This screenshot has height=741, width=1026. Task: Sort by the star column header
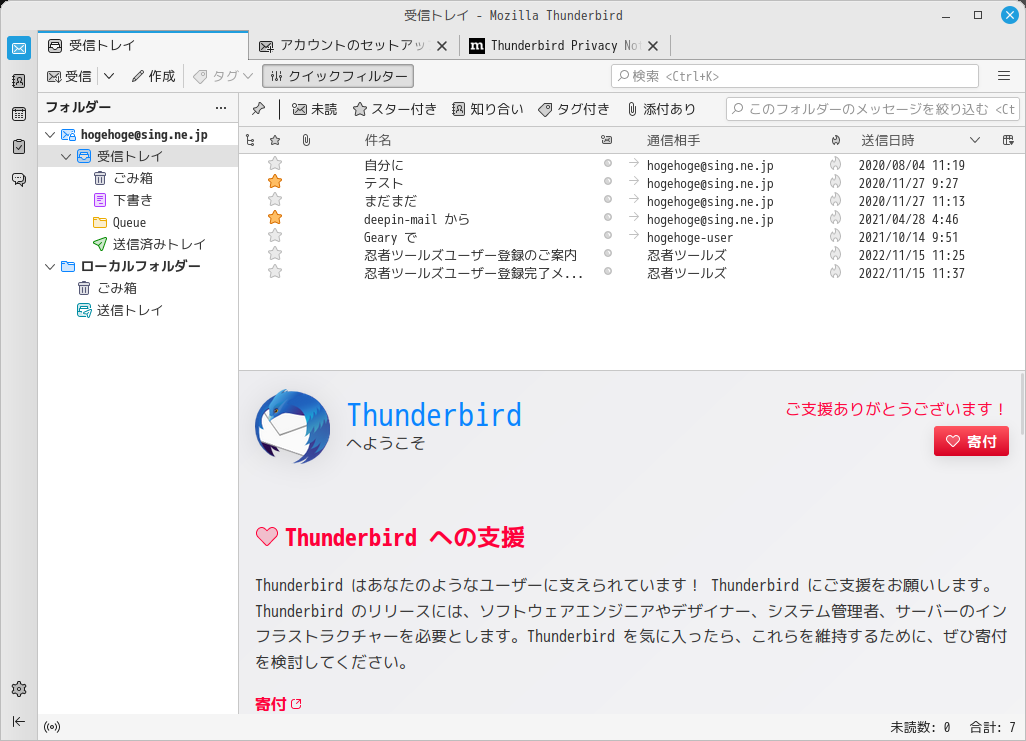tap(275, 140)
